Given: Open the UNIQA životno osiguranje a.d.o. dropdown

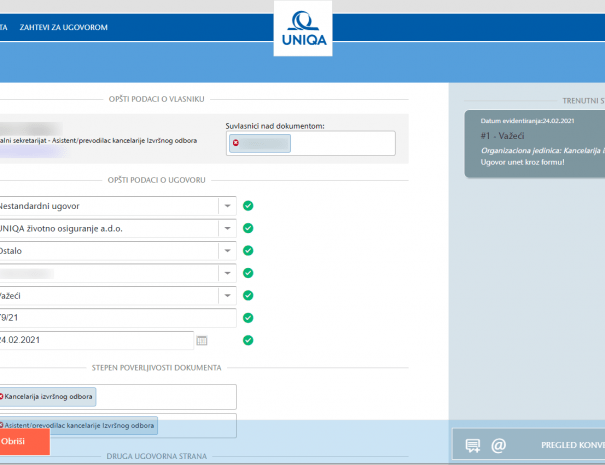Looking at the screenshot, I should pyautogui.click(x=227, y=228).
